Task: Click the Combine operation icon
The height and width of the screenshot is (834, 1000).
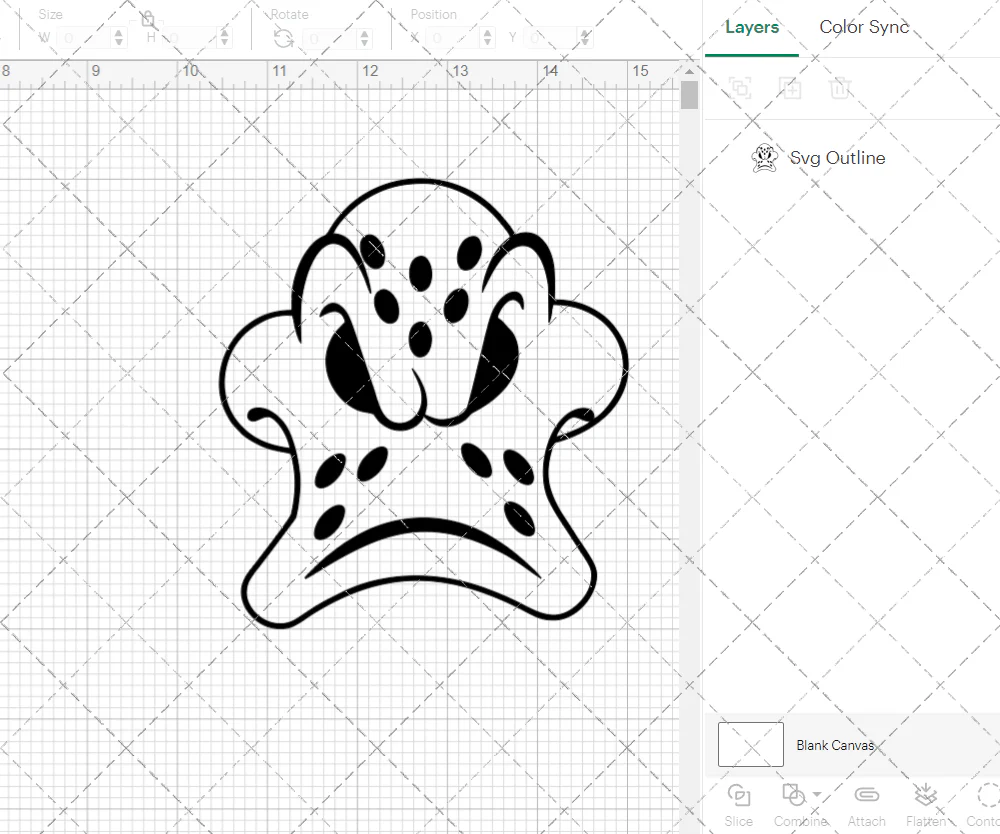Action: pos(795,796)
